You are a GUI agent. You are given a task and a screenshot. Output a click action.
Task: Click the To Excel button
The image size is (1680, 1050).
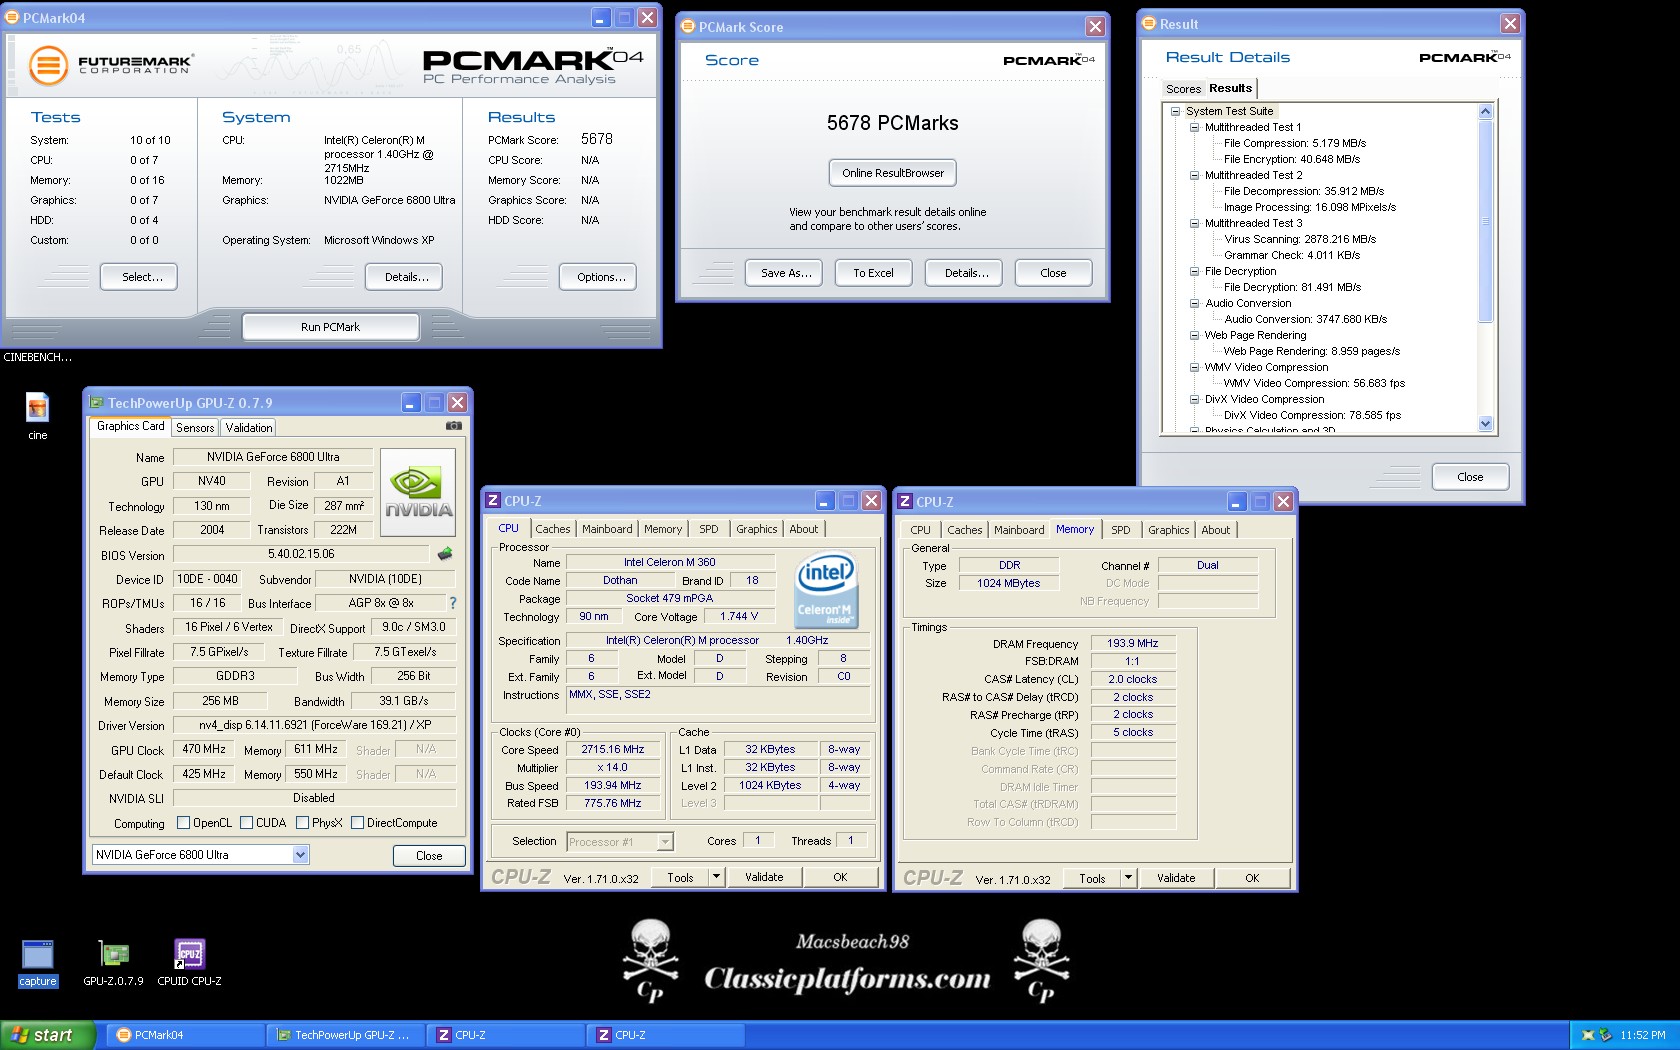point(873,273)
